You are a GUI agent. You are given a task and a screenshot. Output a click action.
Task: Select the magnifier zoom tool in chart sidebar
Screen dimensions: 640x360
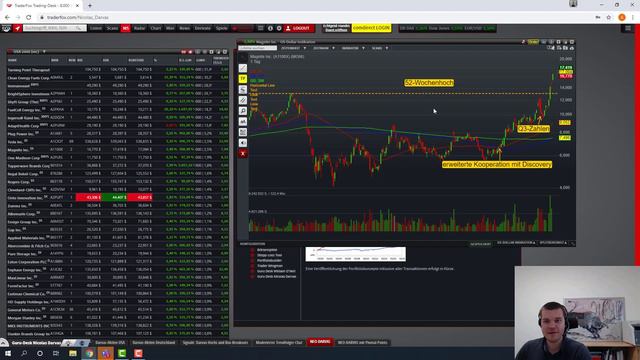pos(242,111)
